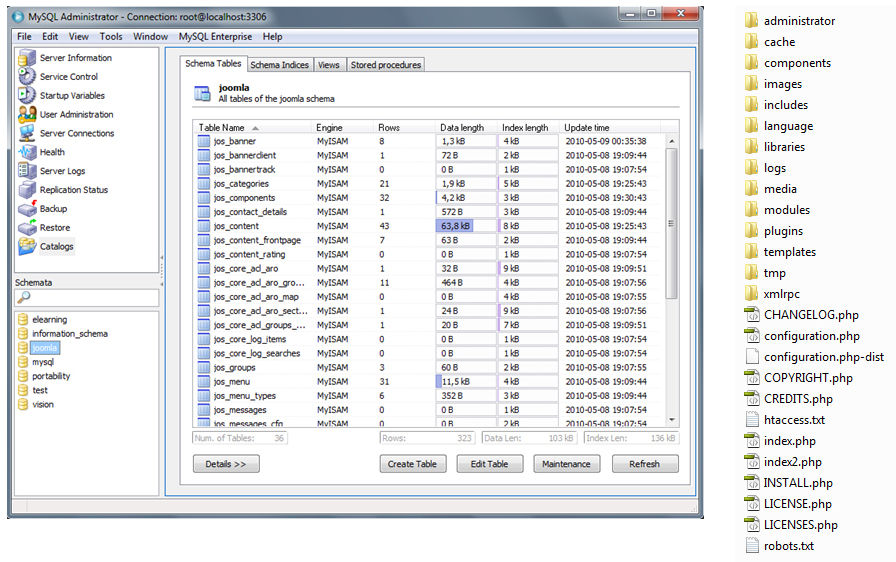Click table icon of jos_banner row

203,141
